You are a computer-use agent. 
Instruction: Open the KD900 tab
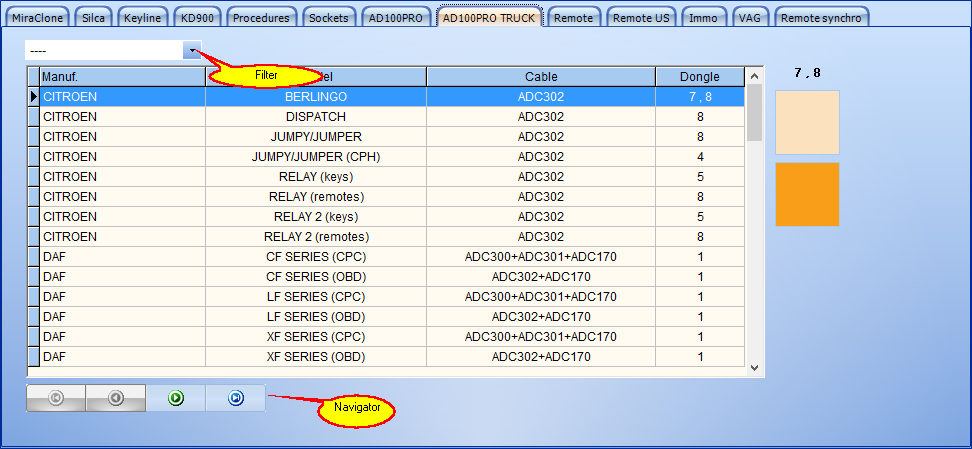197,18
